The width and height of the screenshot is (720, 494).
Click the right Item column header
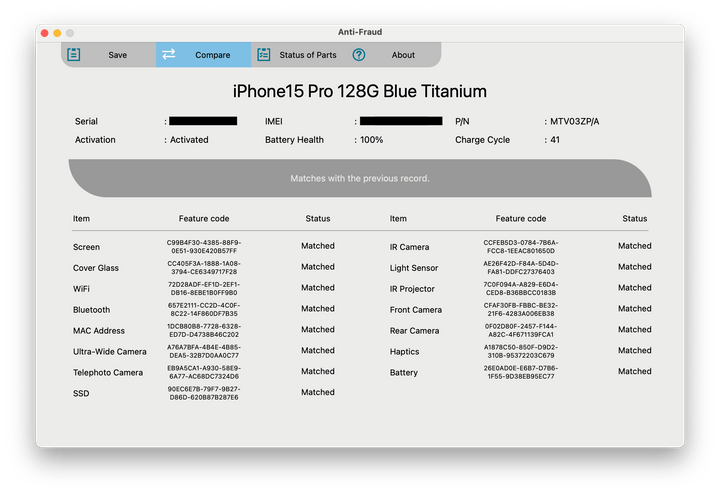pyautogui.click(x=398, y=219)
